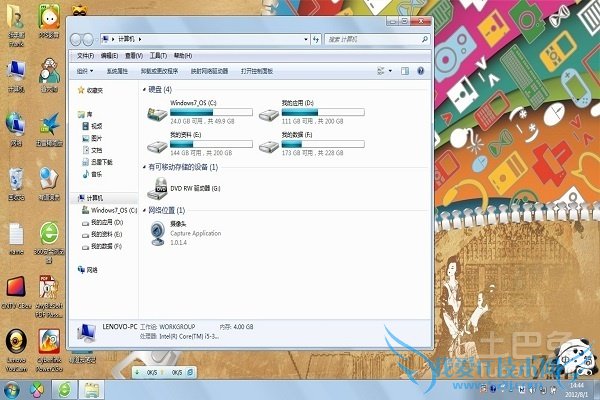The image size is (600, 400).
Task: Open the 工具(T) menu
Action: (x=158, y=56)
